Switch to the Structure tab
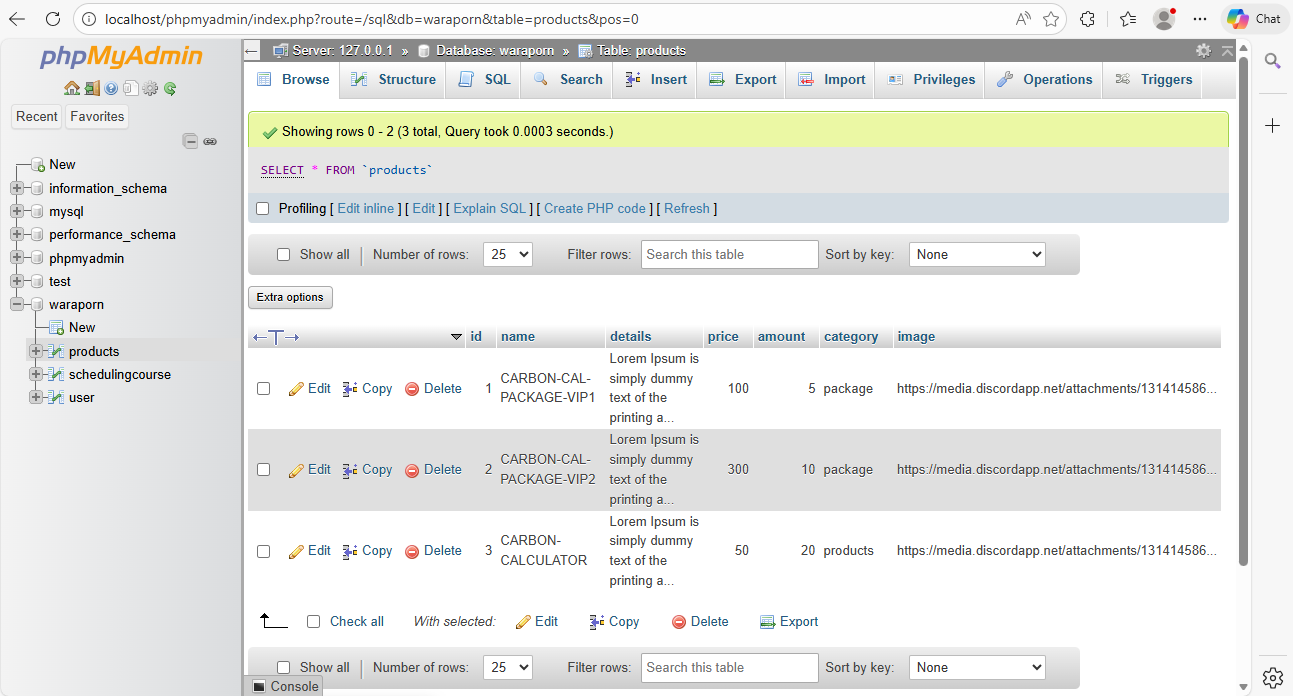 394,80
